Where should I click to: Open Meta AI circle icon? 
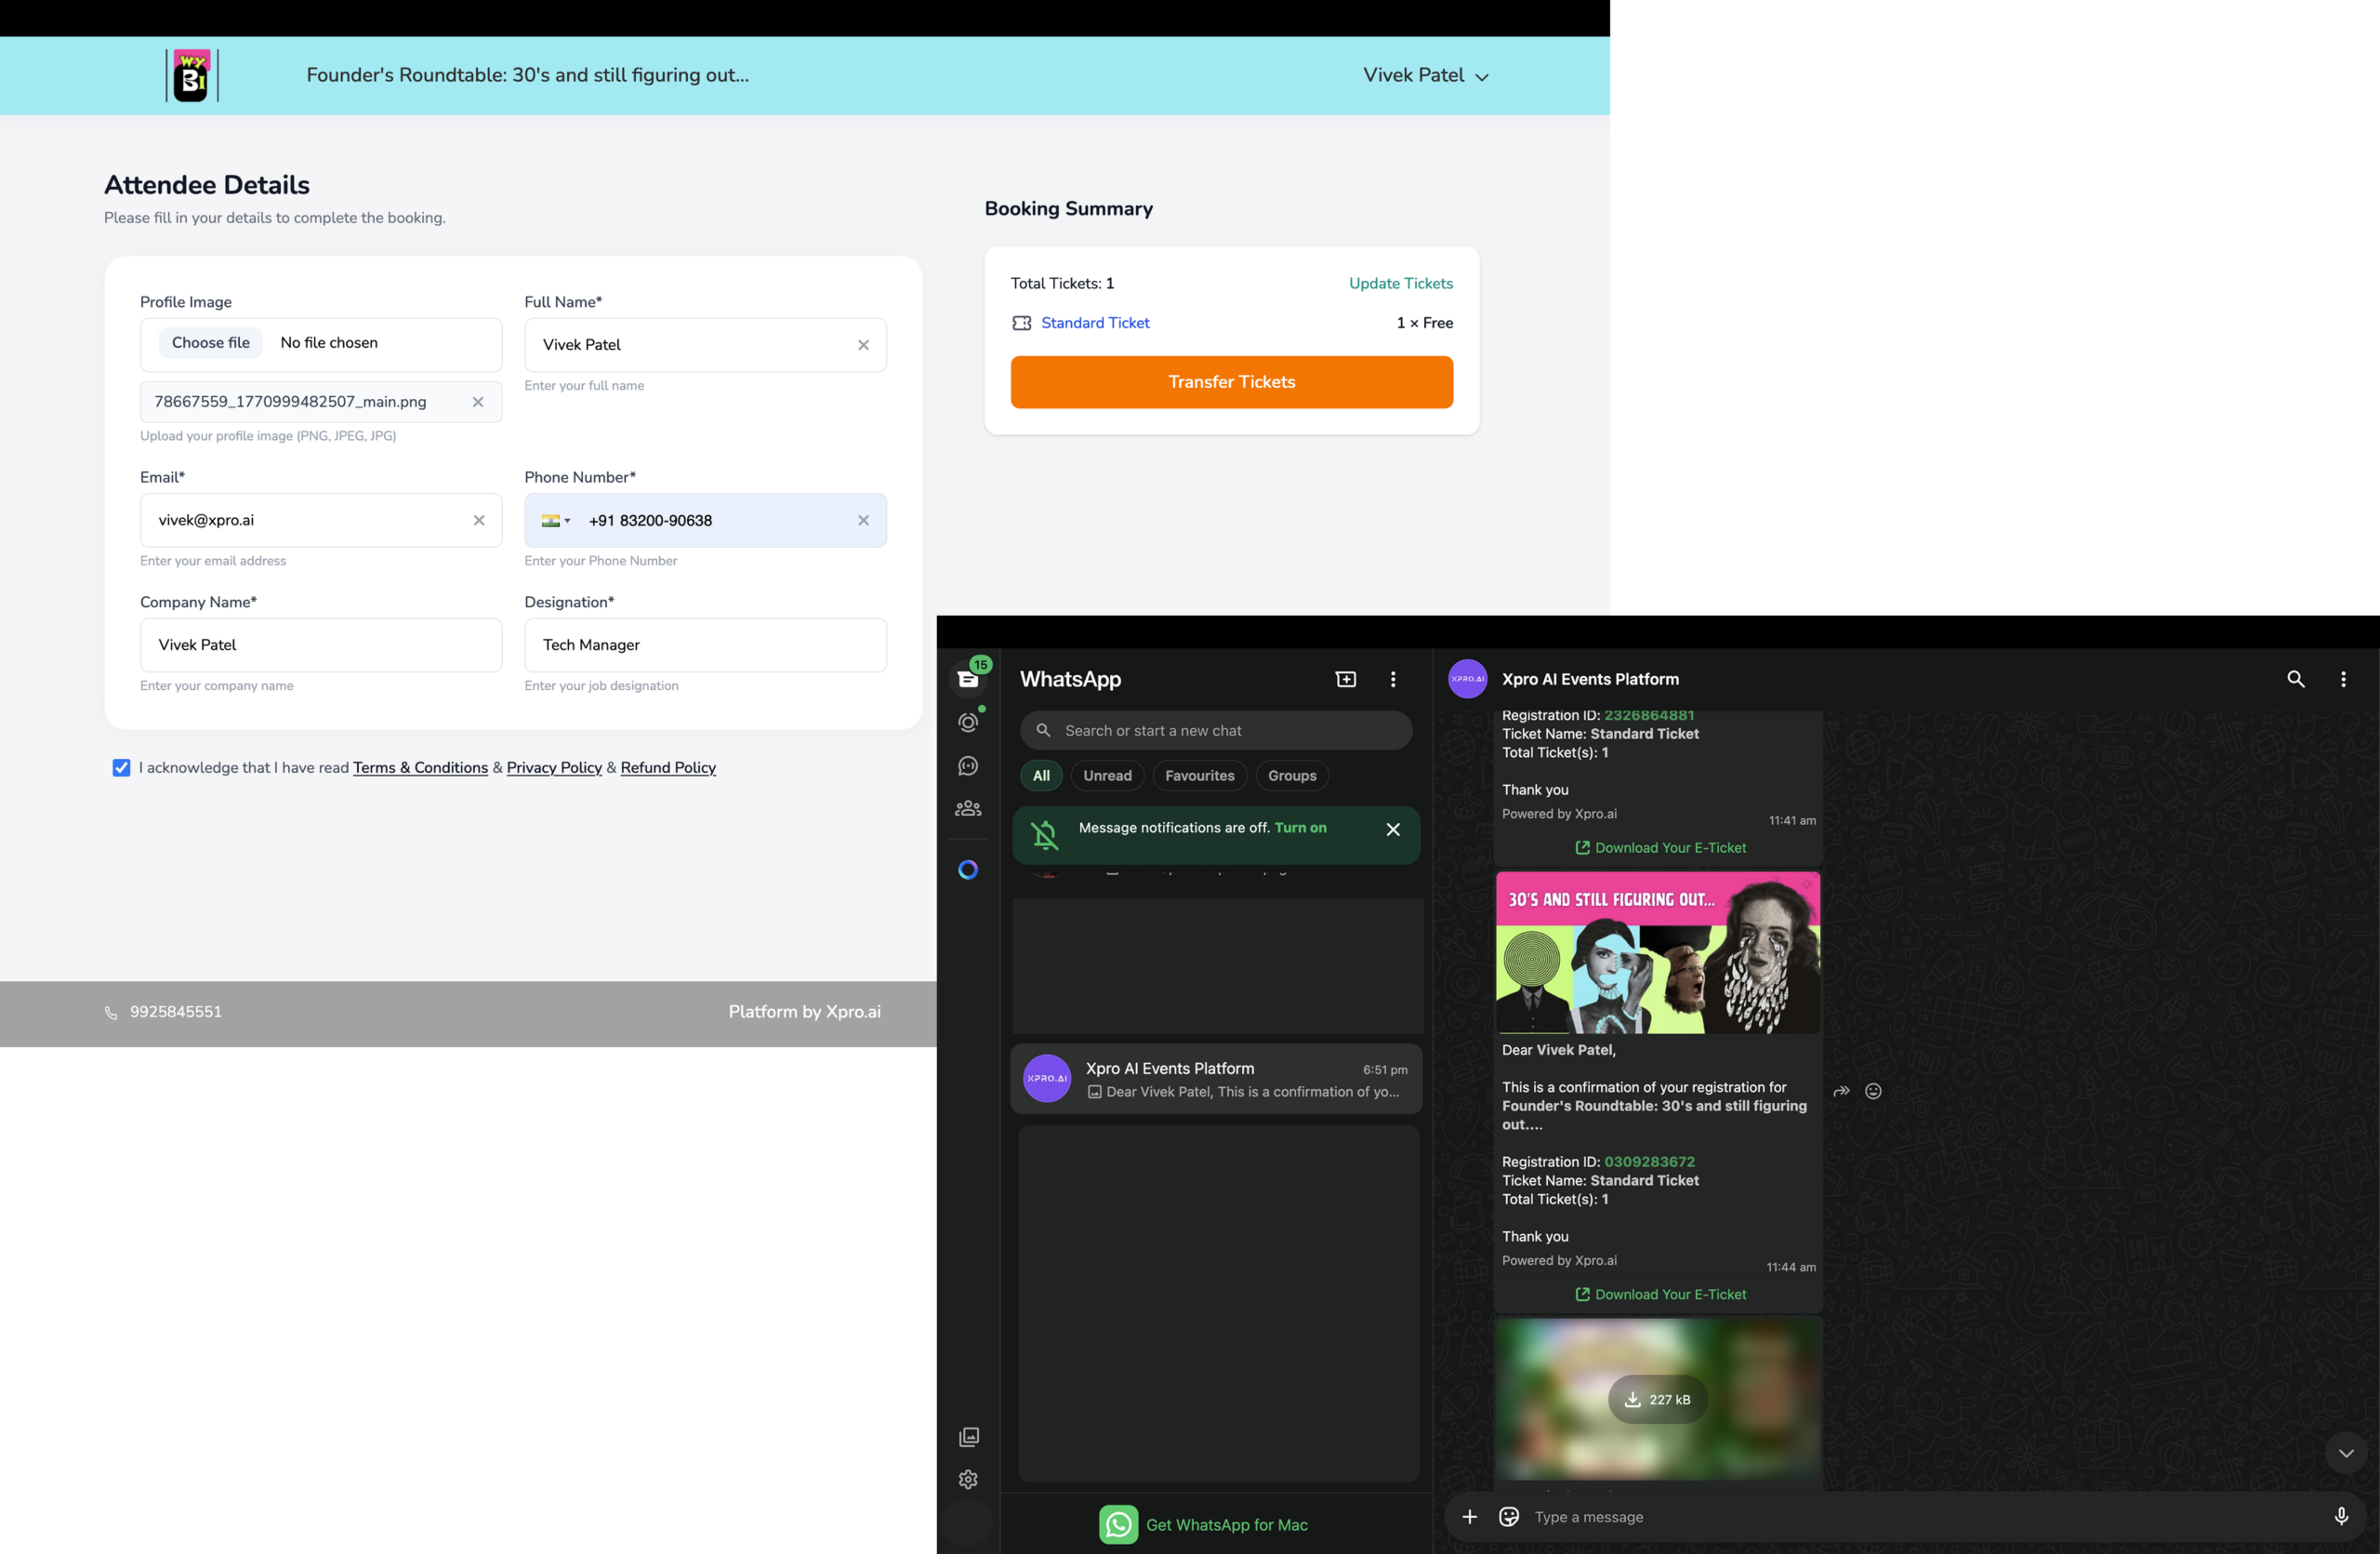[x=967, y=870]
